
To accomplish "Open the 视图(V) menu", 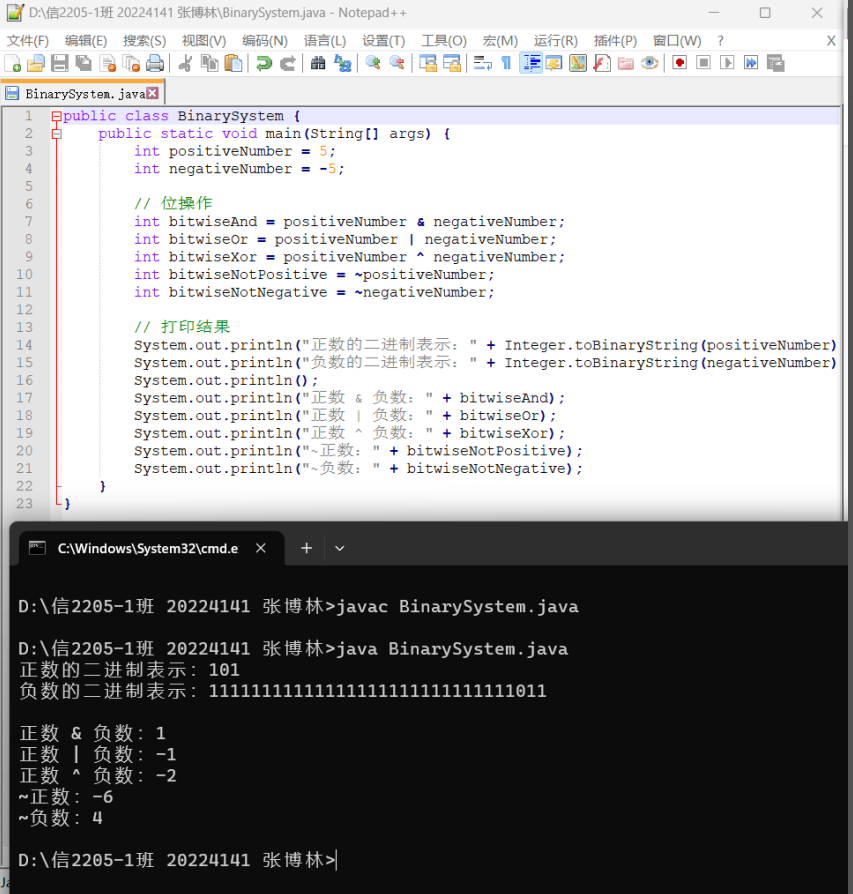I will 204,41.
